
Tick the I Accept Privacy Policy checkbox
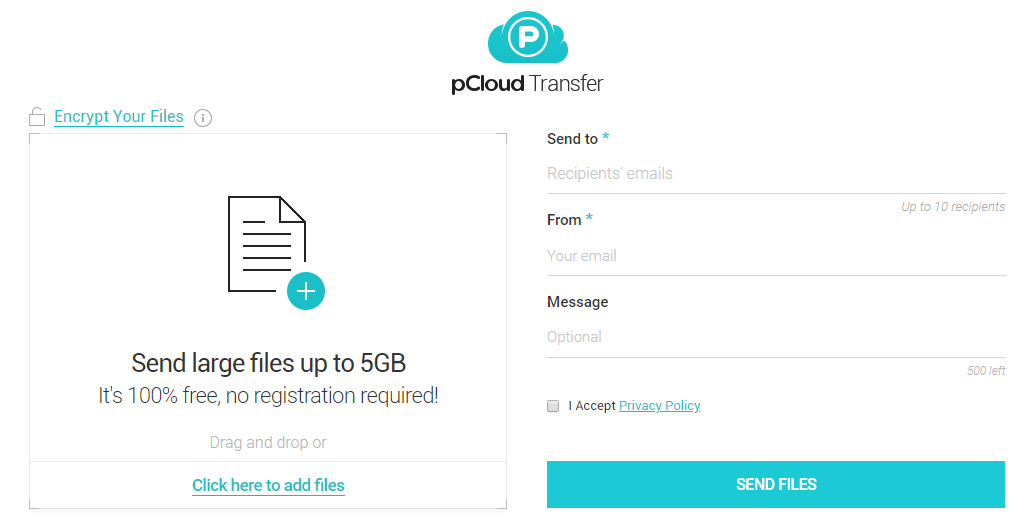pos(553,406)
